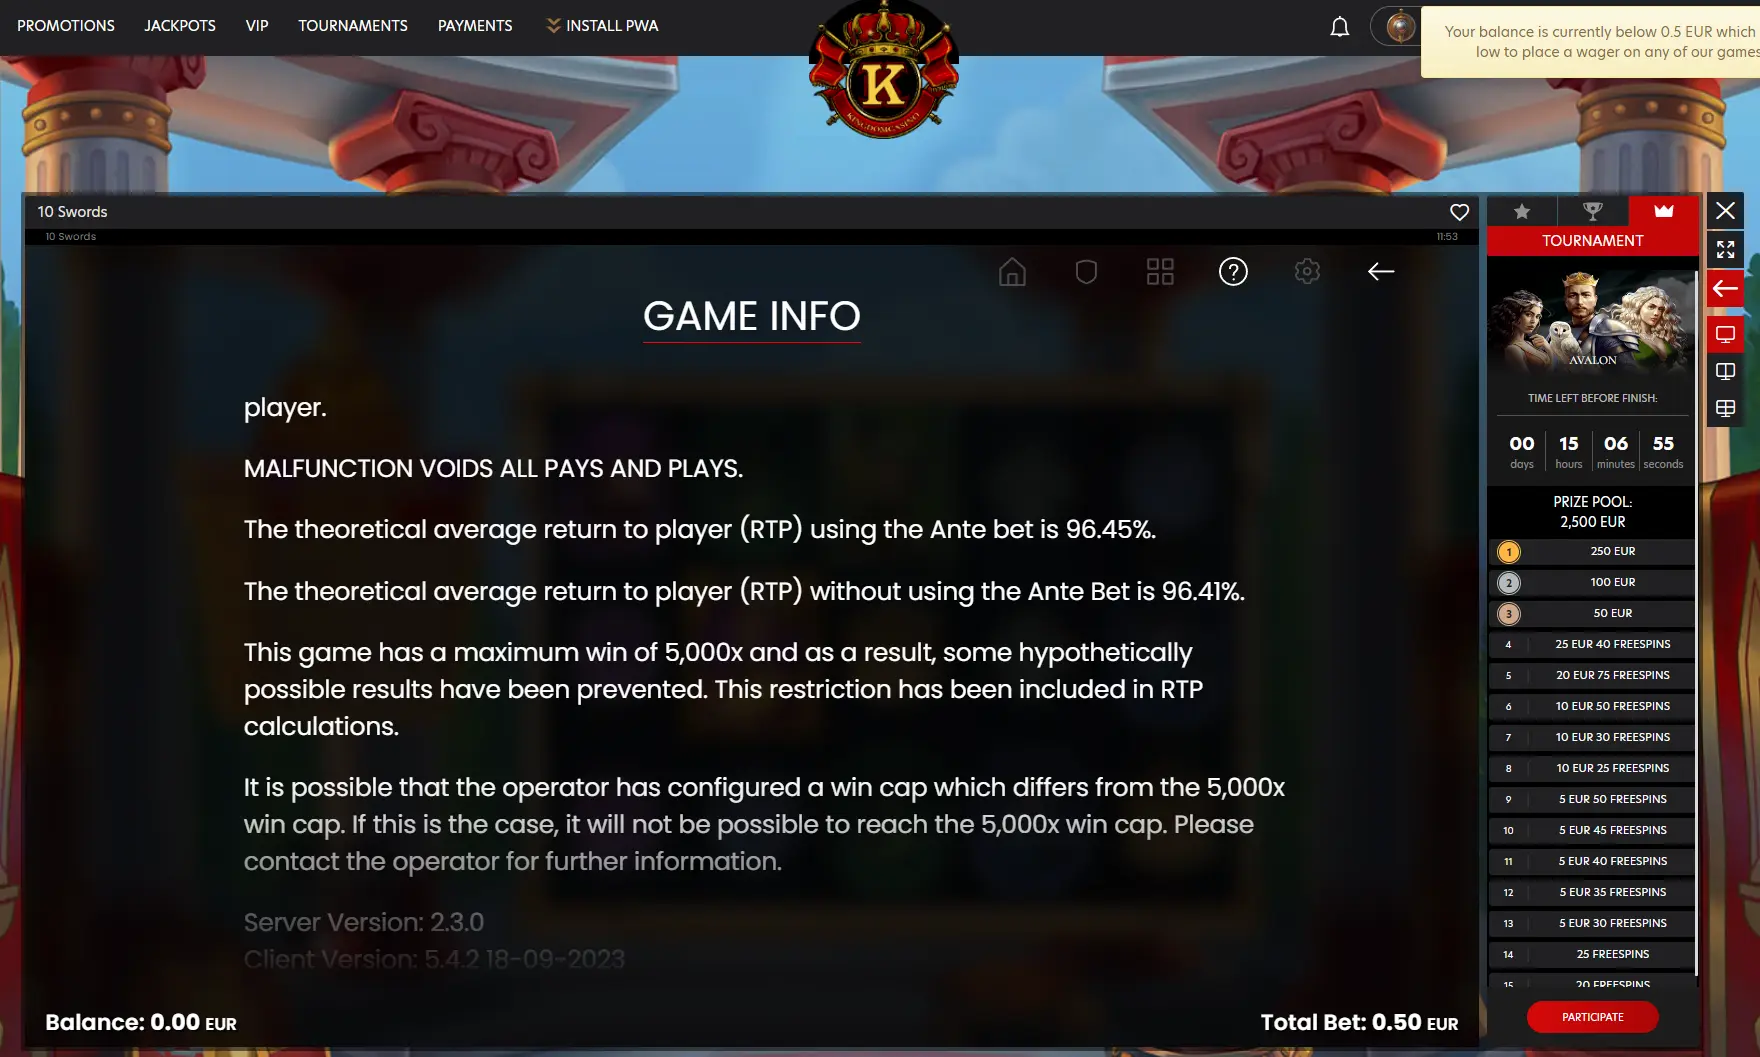This screenshot has width=1760, height=1057.
Task: Open the game settings gear icon
Action: tap(1307, 271)
